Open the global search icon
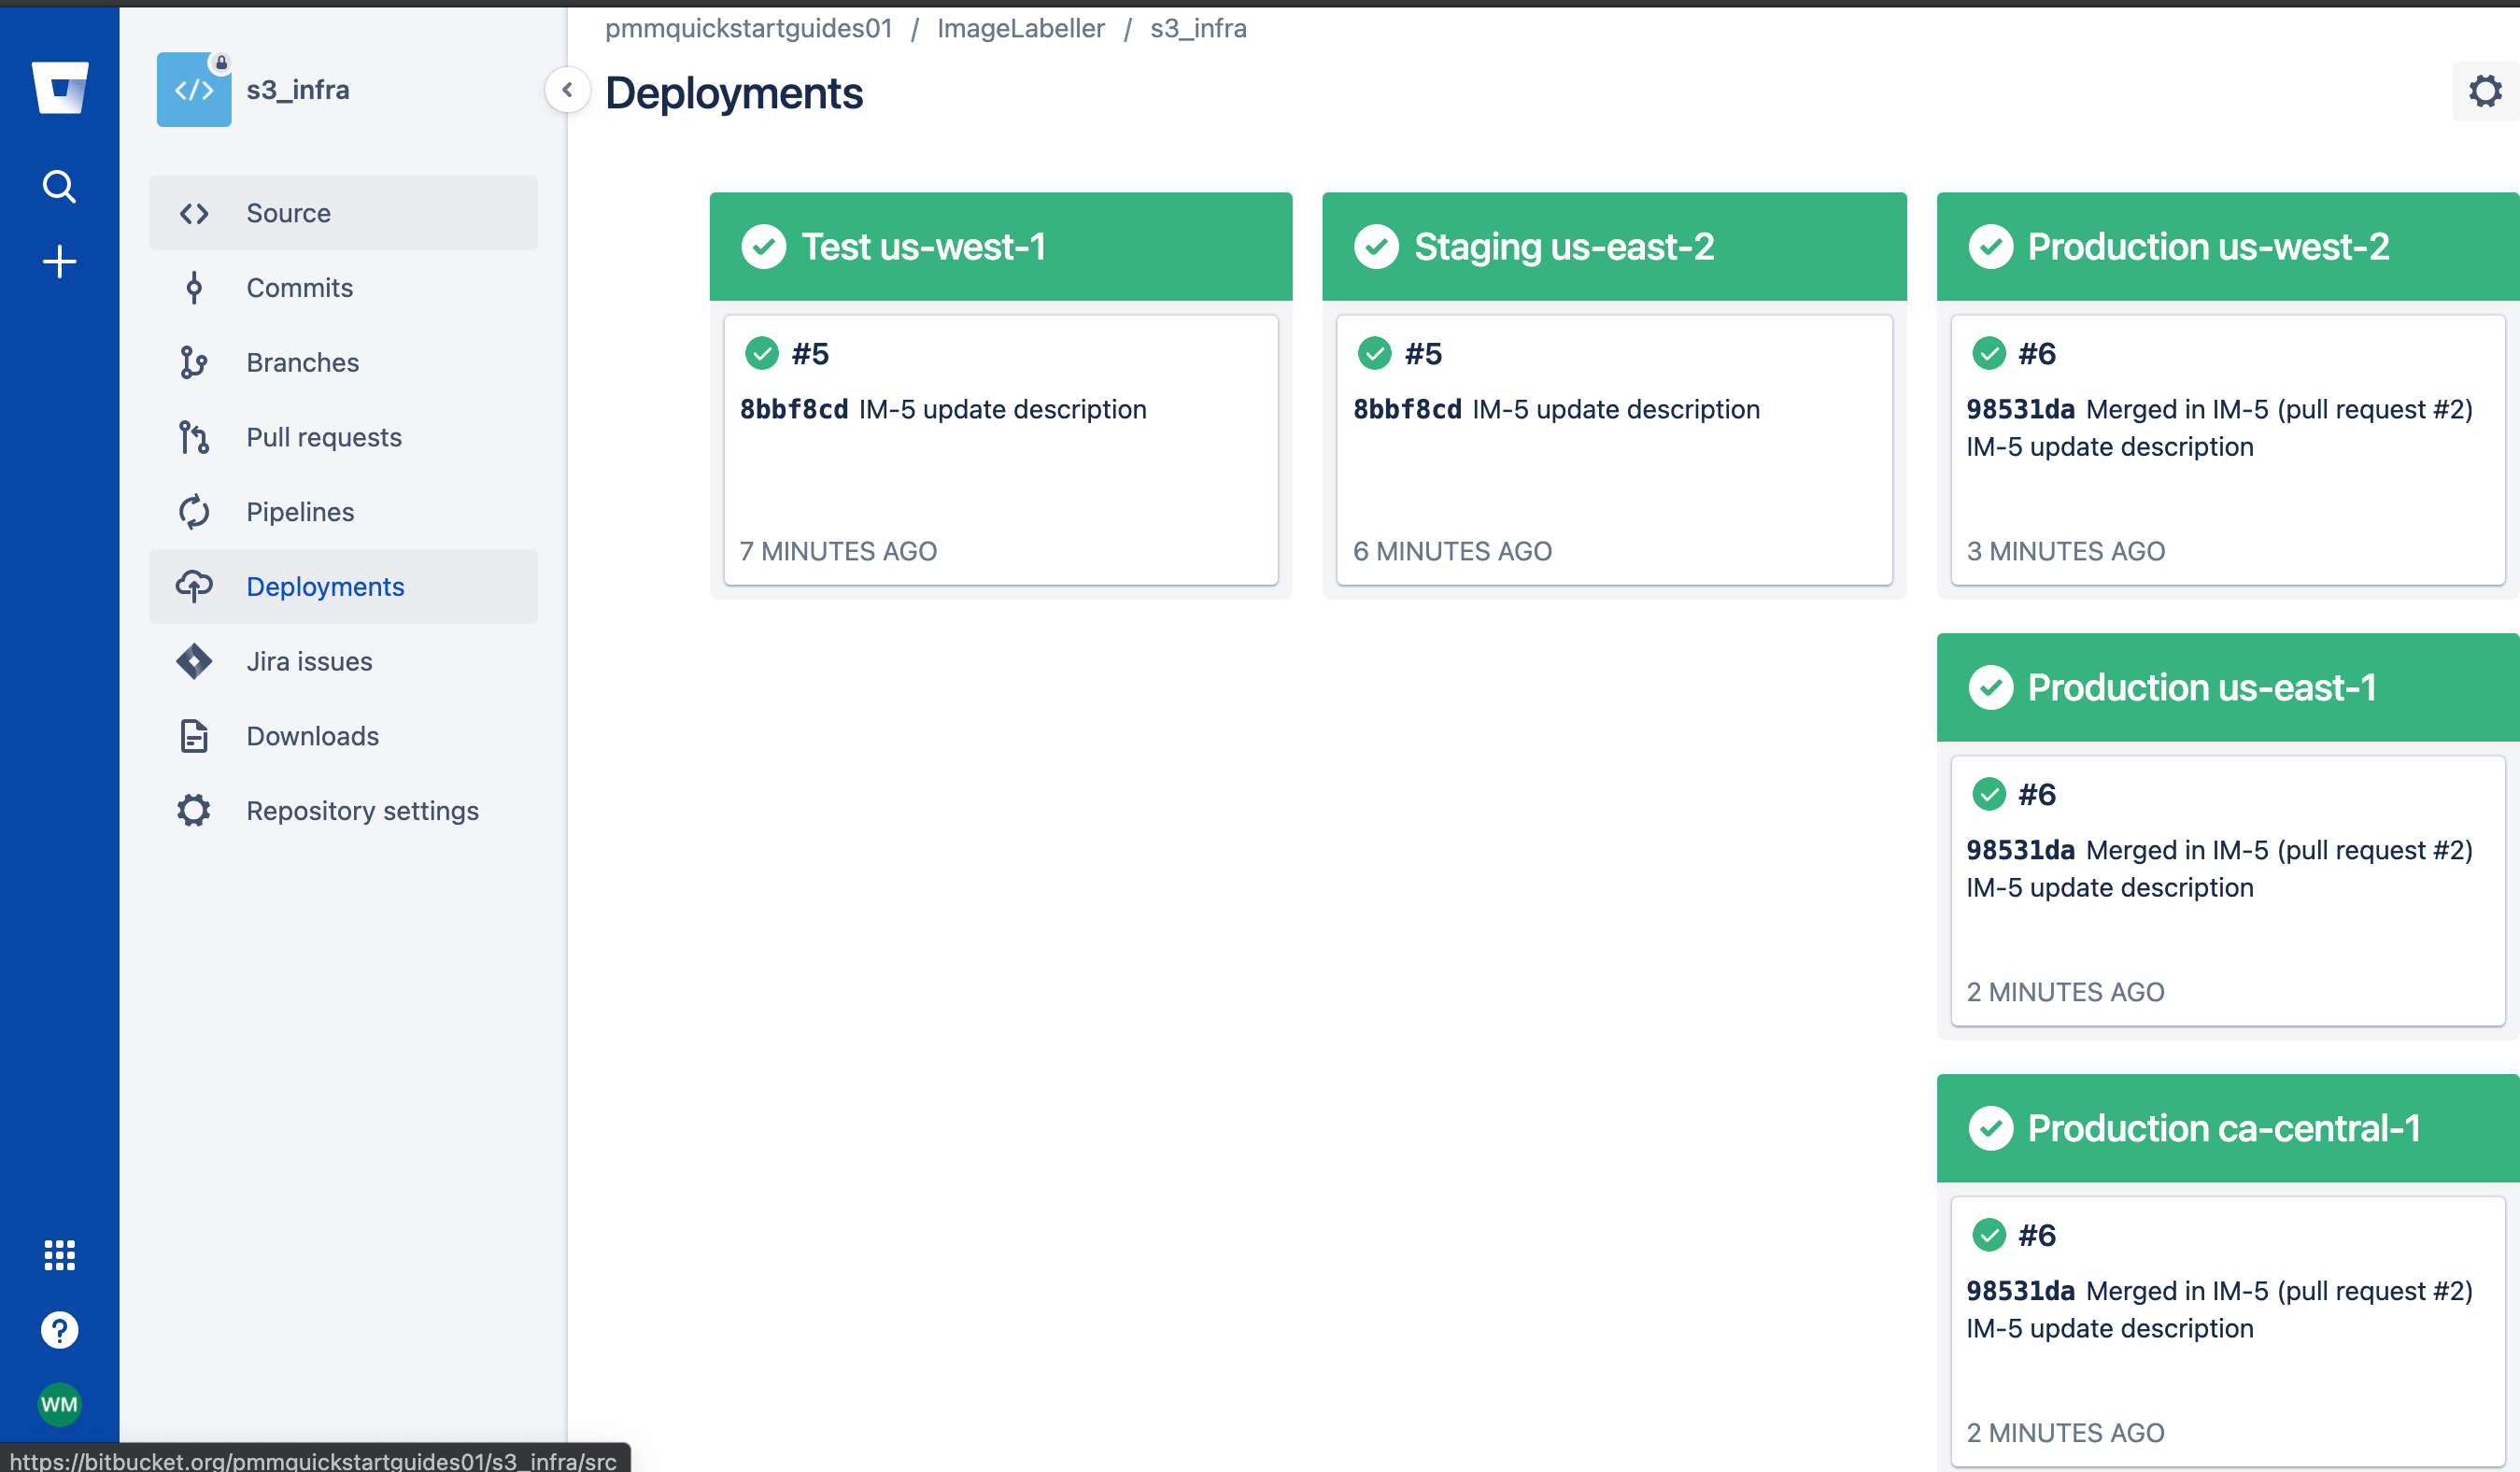2520x1472 pixels. tap(58, 190)
